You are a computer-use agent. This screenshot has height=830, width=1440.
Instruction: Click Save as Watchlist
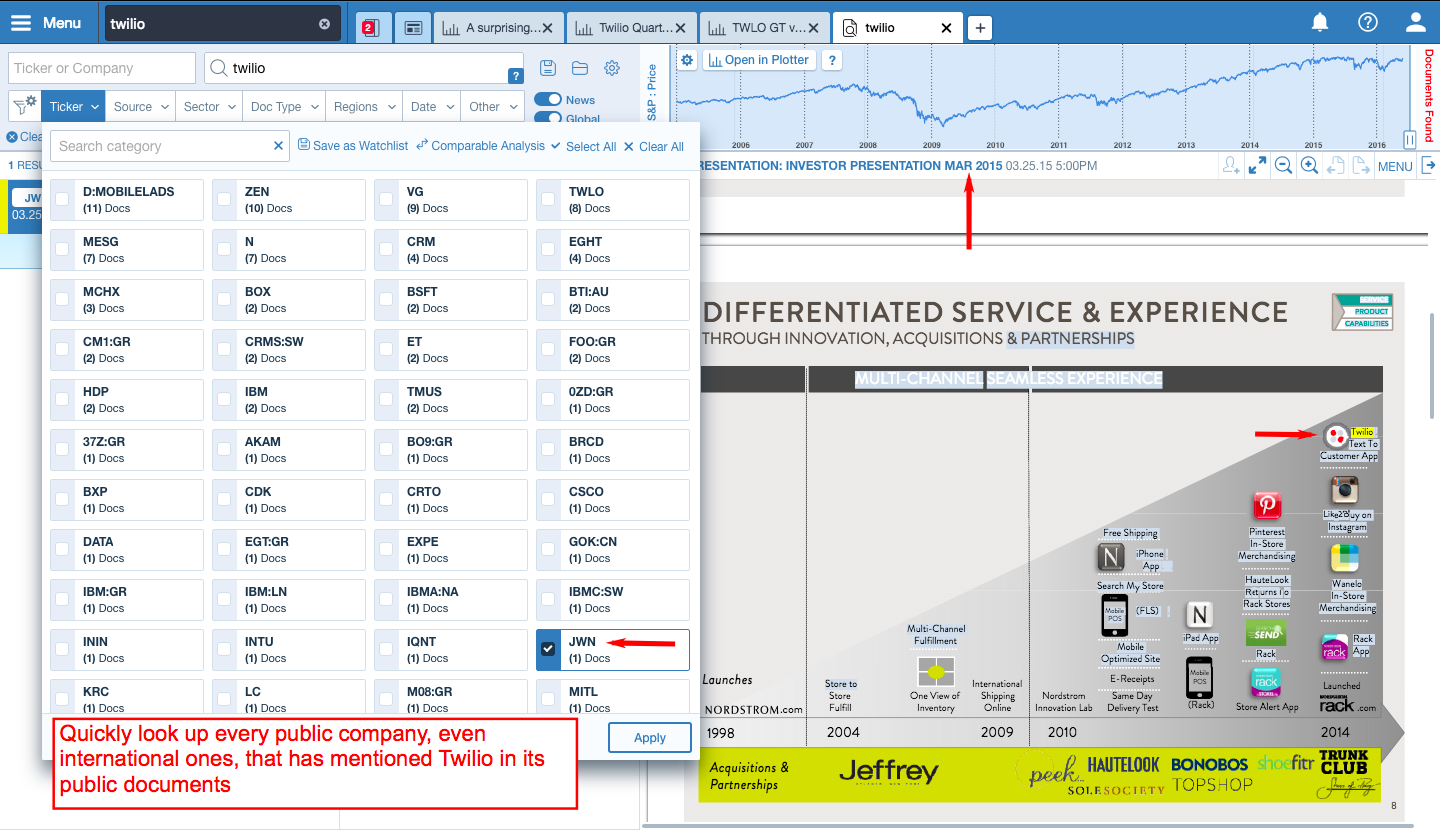[x=353, y=146]
